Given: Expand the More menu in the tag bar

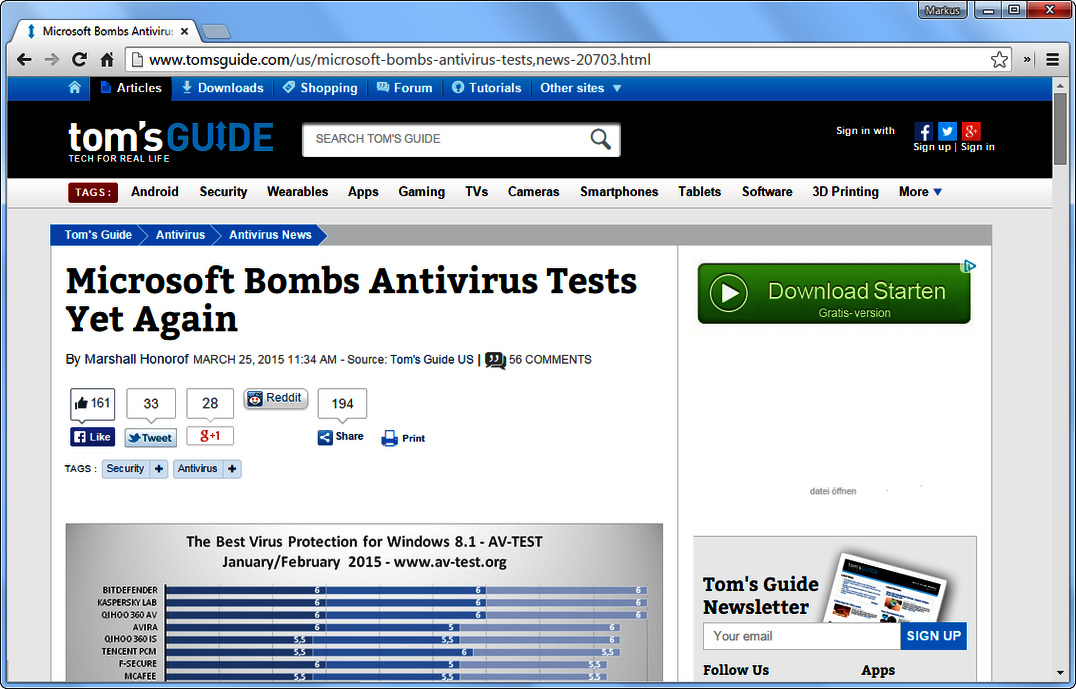Looking at the screenshot, I should pyautogui.click(x=918, y=191).
